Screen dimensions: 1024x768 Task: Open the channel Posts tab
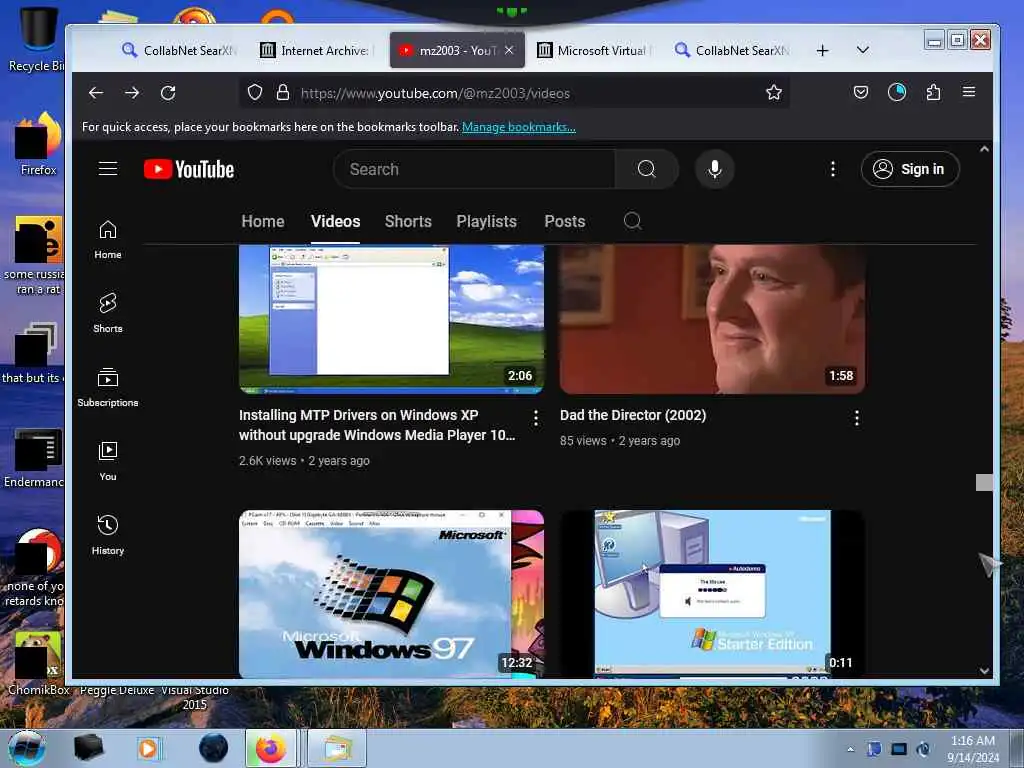(x=565, y=221)
